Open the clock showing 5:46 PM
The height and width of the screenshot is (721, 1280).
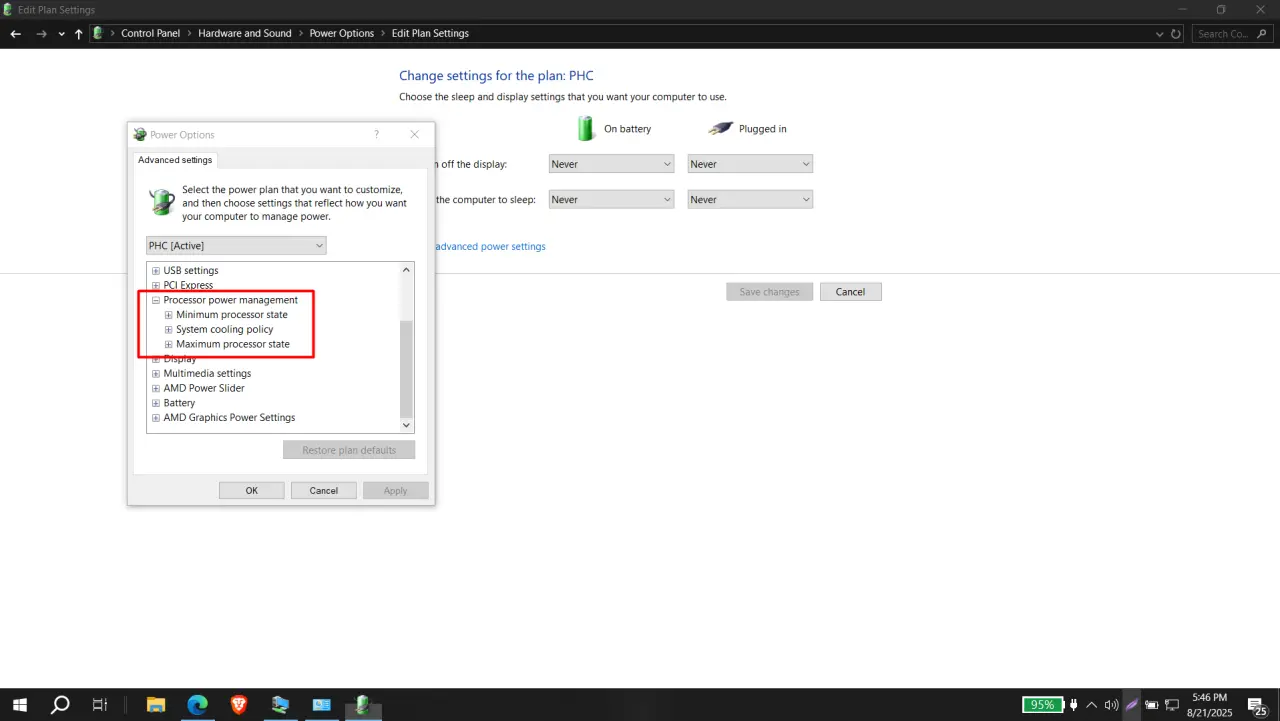(x=1209, y=705)
